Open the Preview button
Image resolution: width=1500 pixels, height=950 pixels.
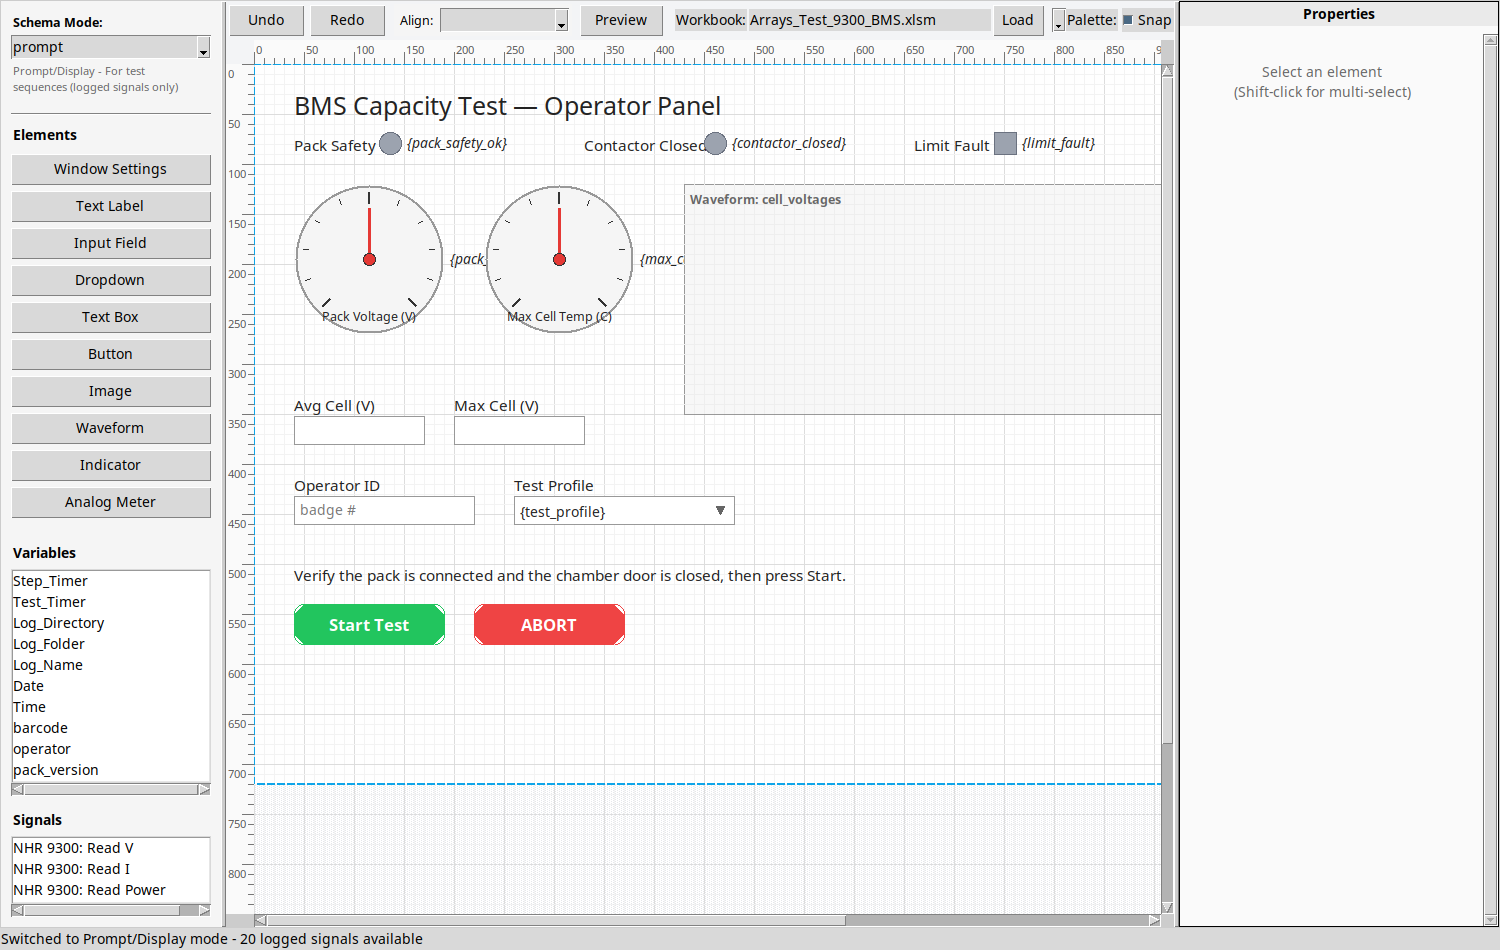[x=621, y=20]
